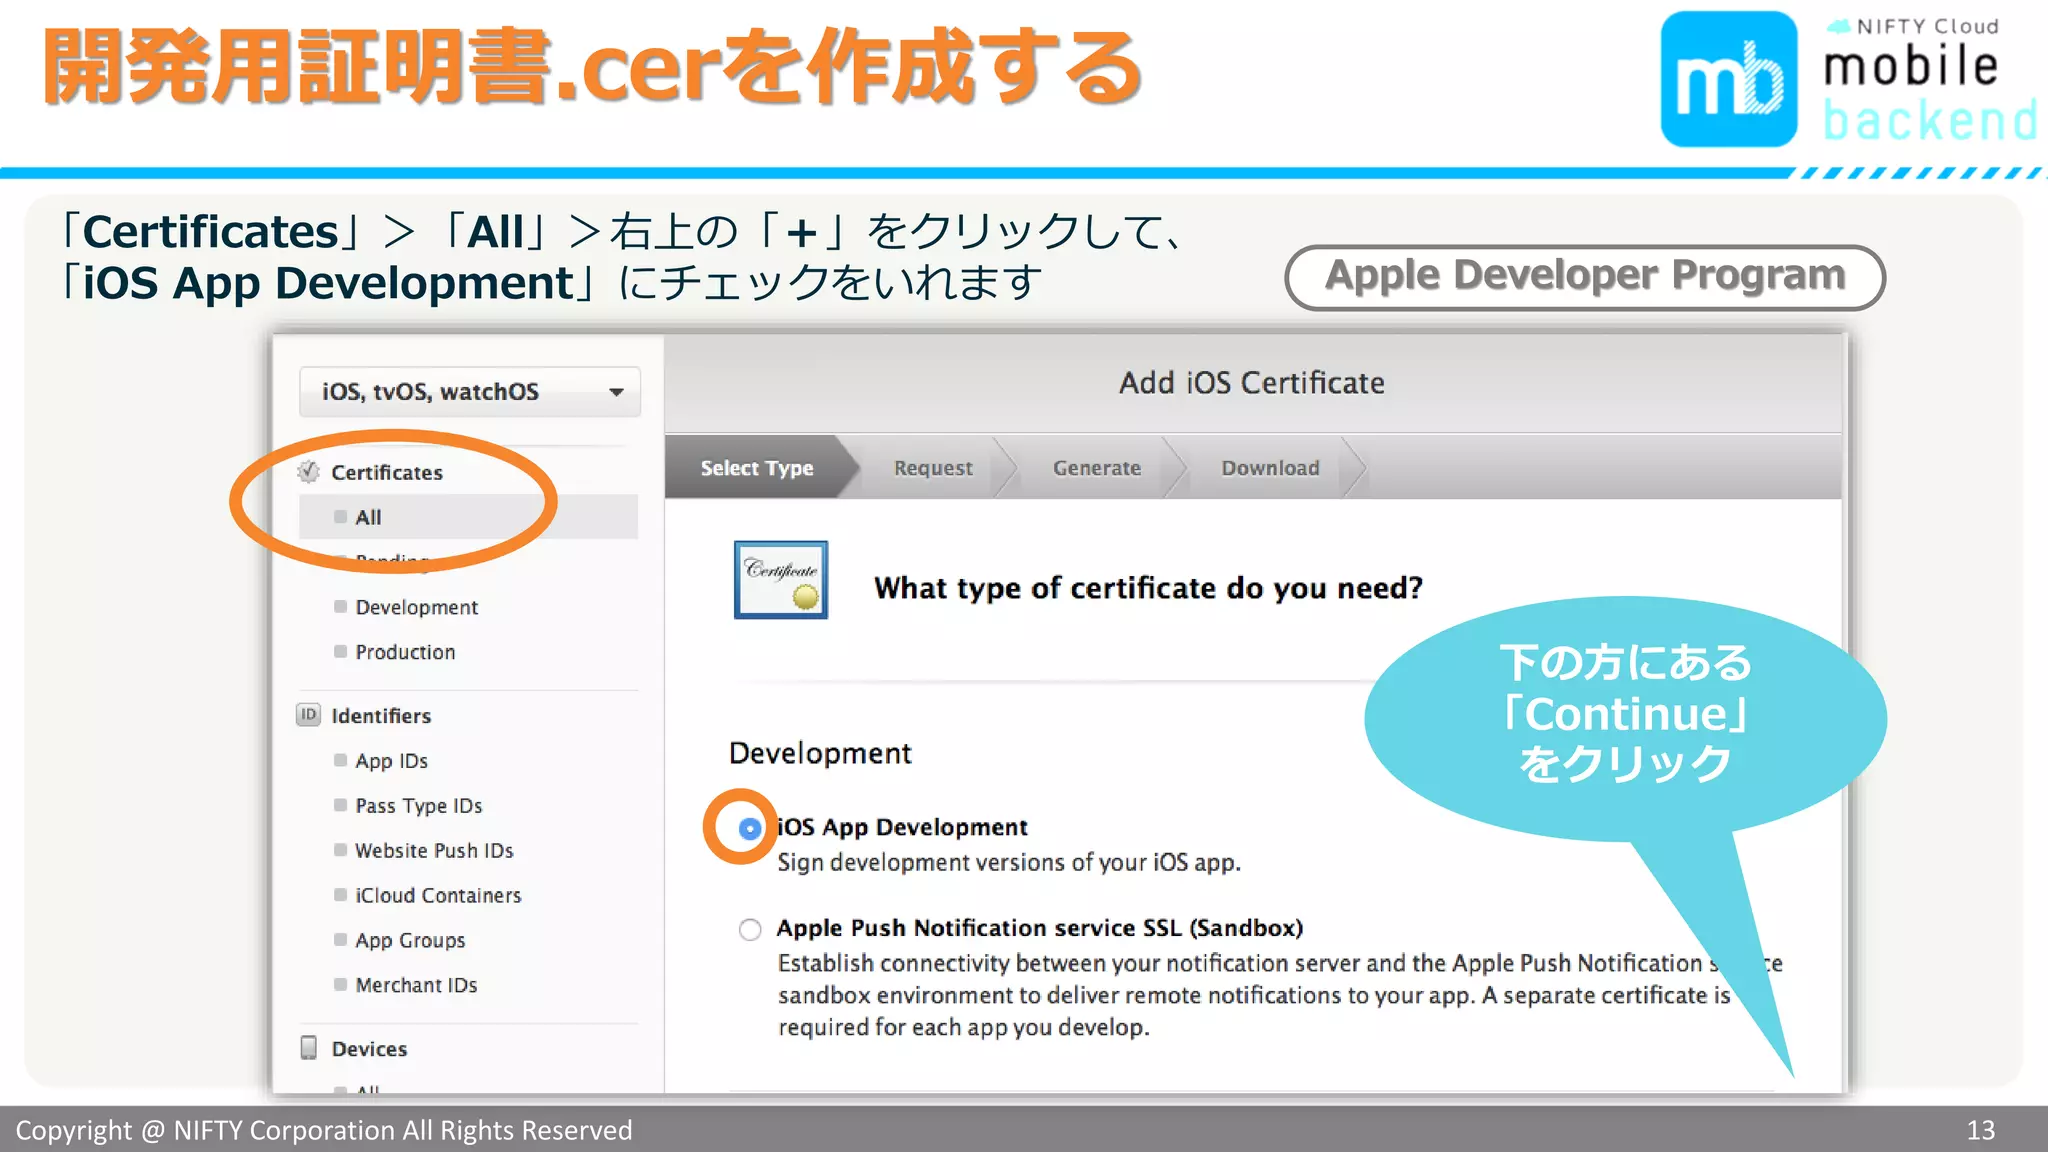Click 'Sign development versions of your iOS app.'
Viewport: 2048px width, 1152px height.
1009,862
